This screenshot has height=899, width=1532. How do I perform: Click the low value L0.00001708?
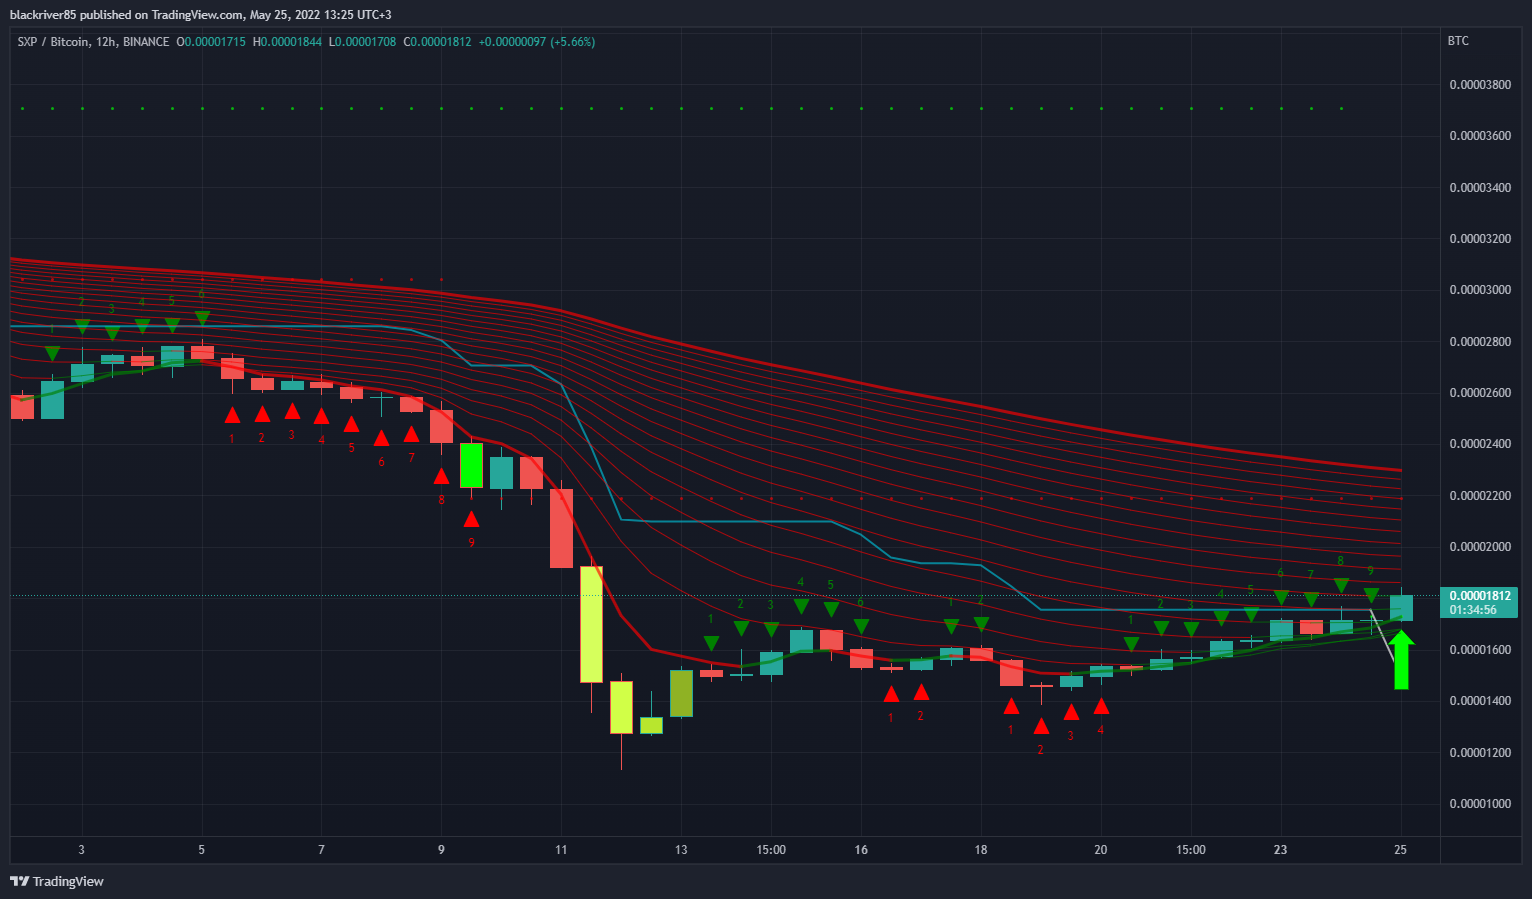click(362, 42)
